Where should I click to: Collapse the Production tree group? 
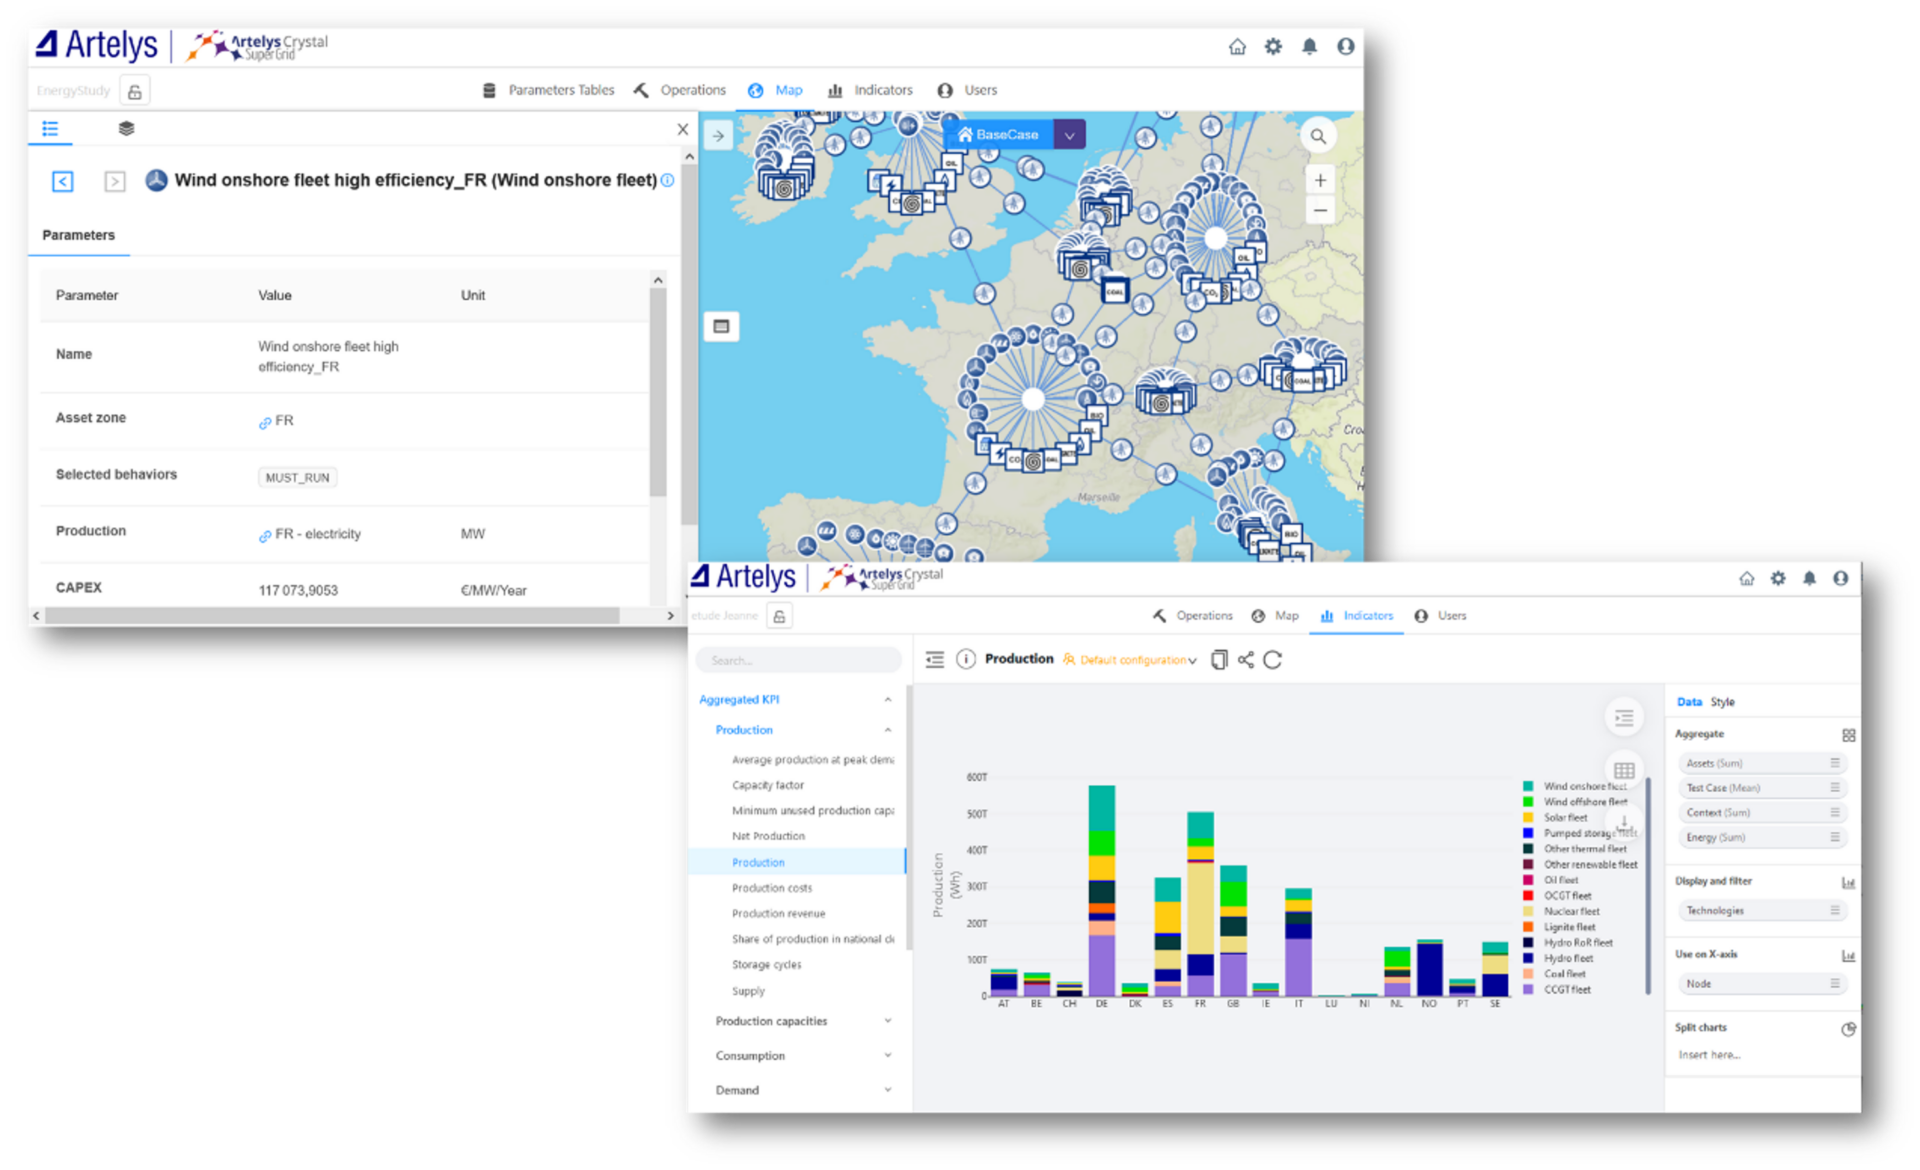(887, 730)
